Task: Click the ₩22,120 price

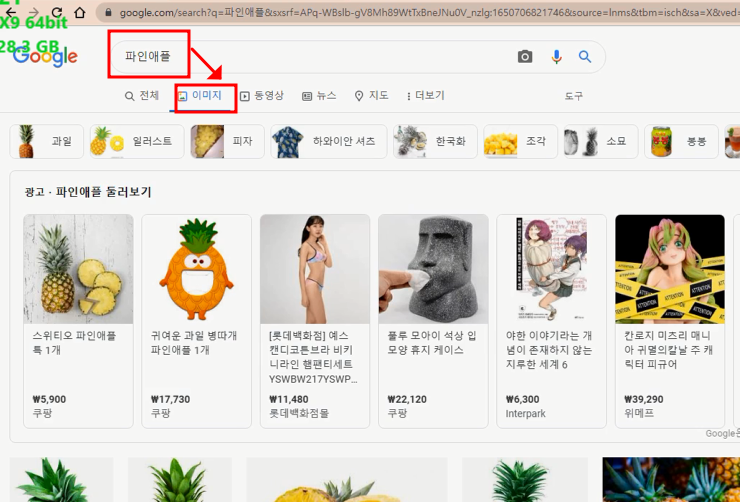Action: (x=407, y=399)
